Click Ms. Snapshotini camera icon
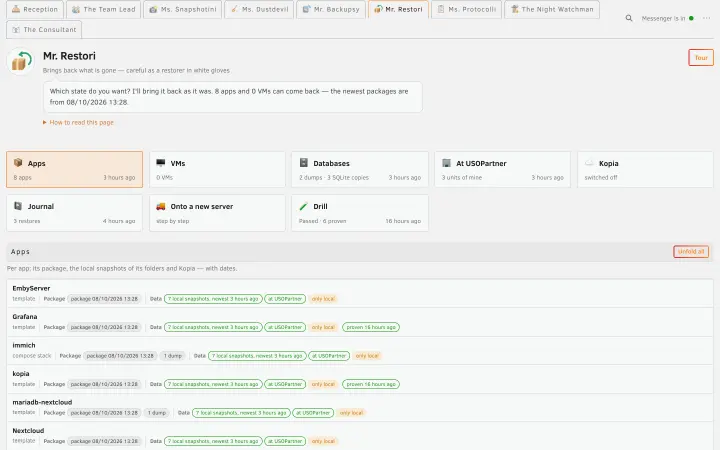 click(x=153, y=9)
